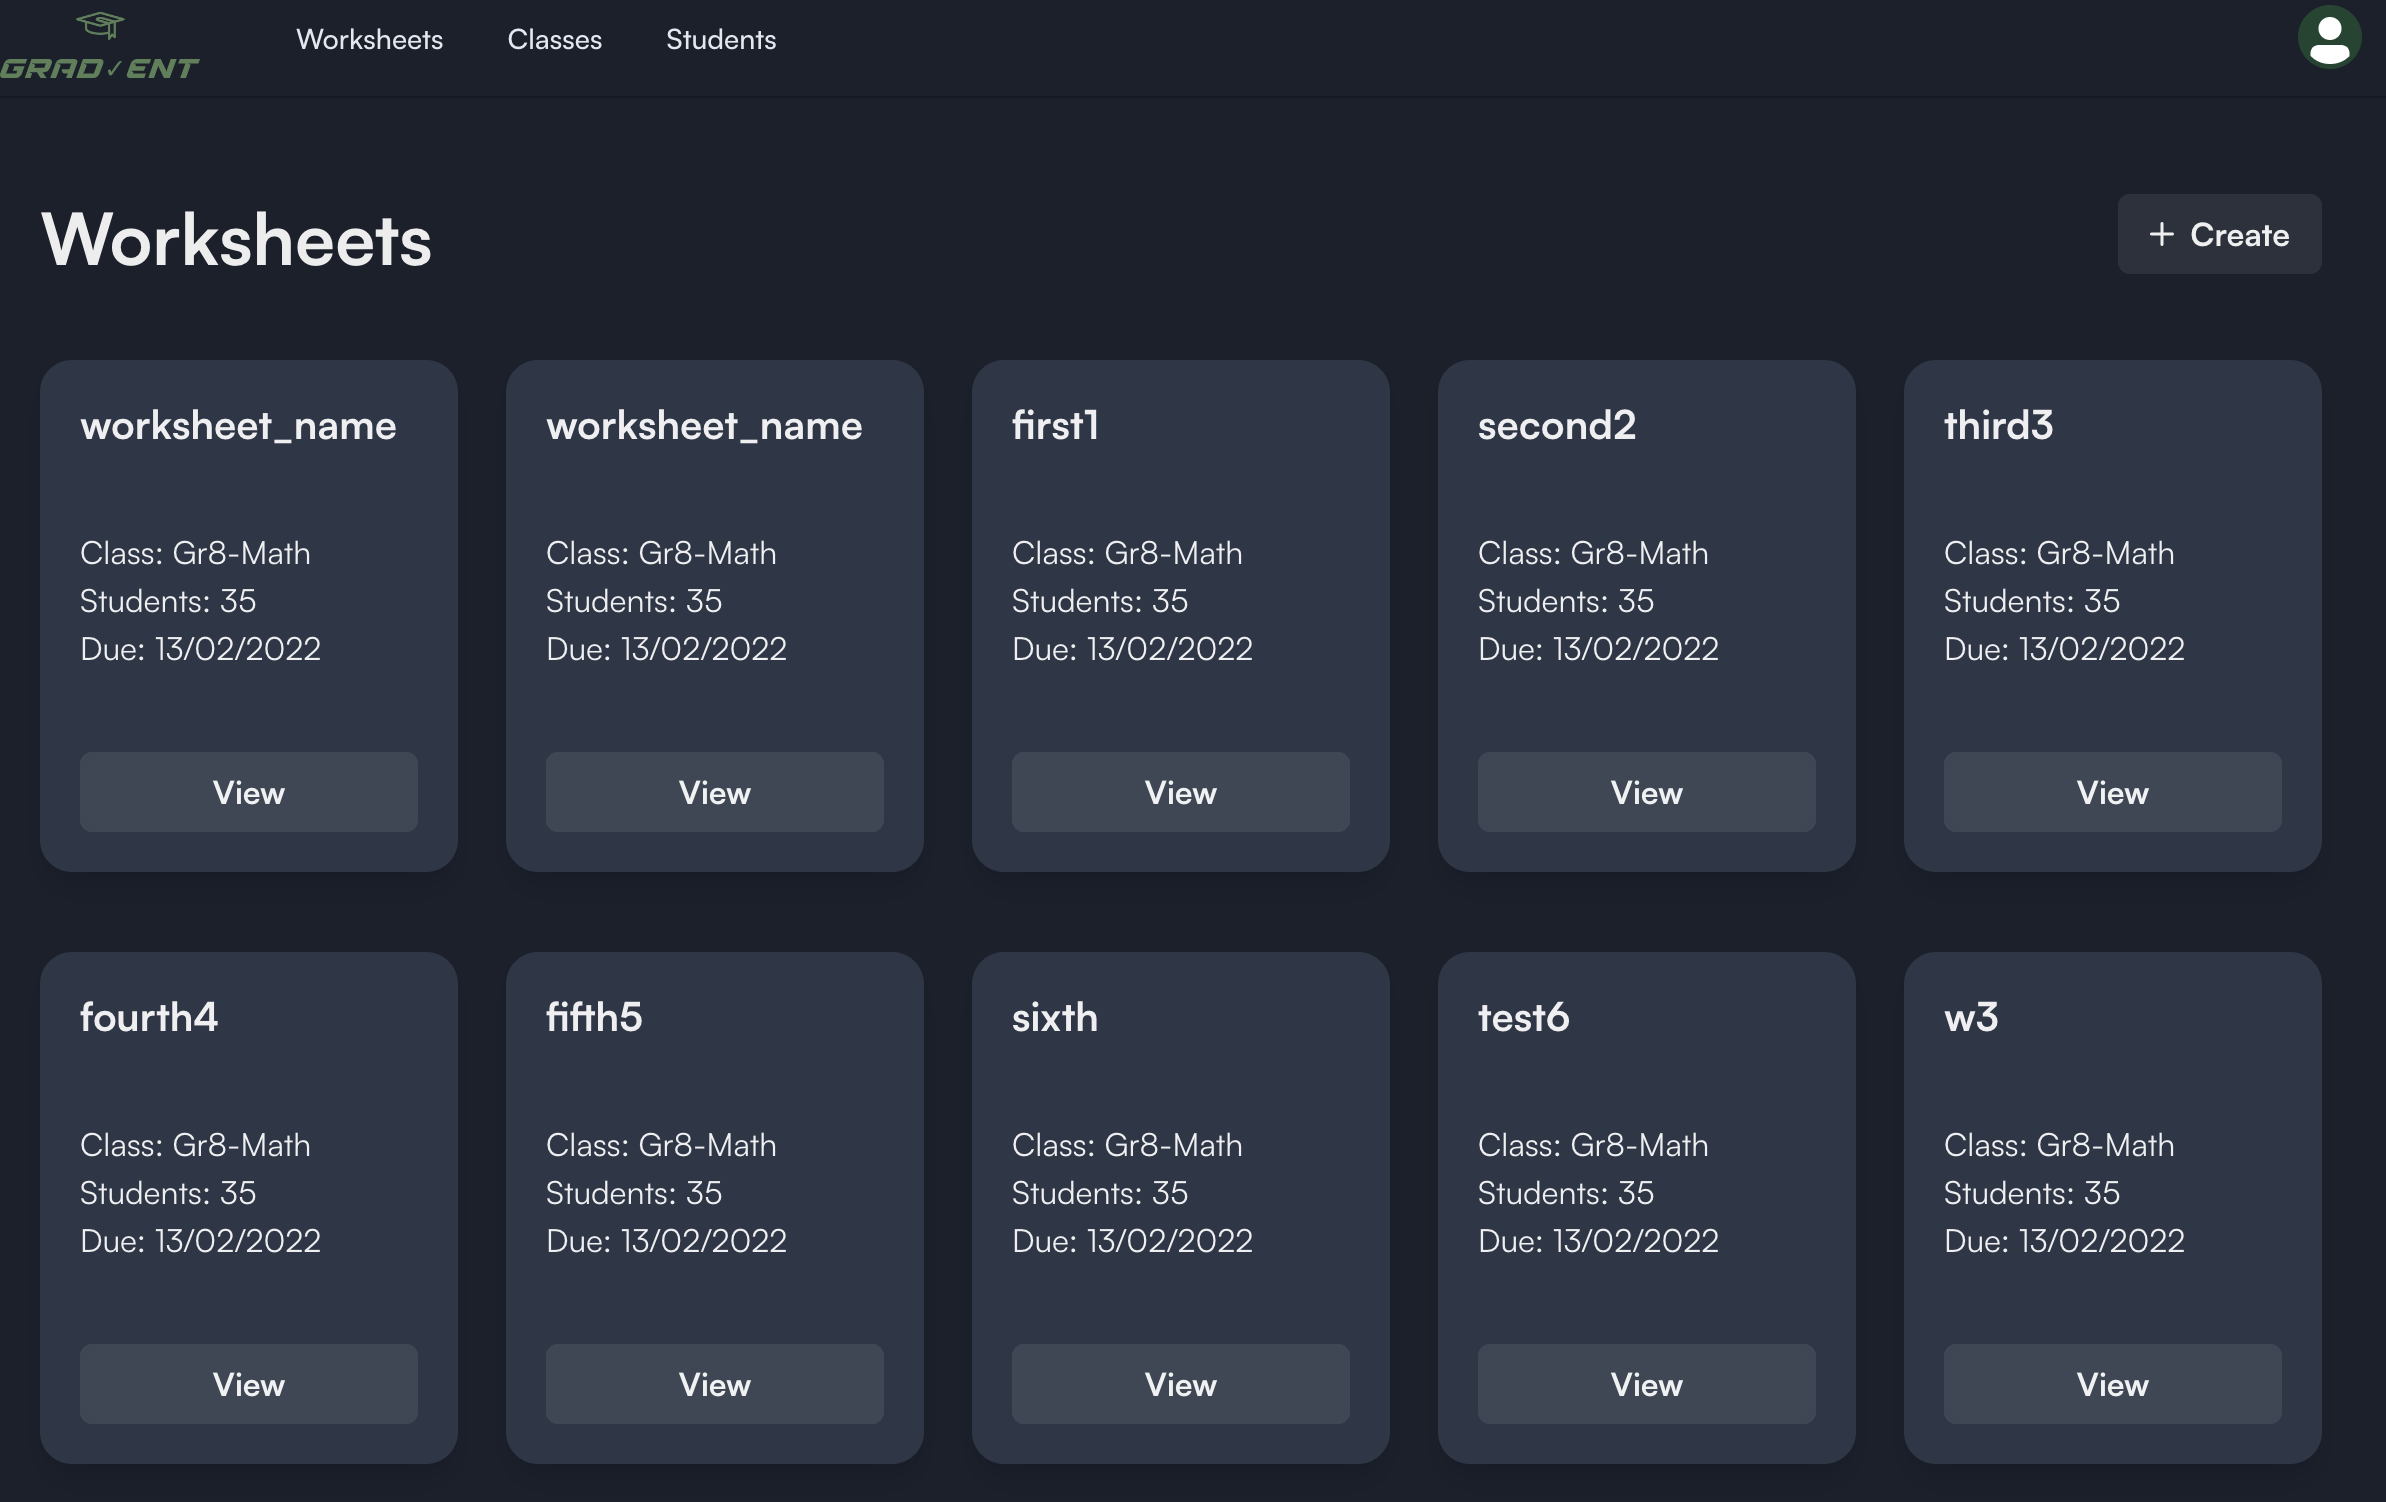The image size is (2386, 1502).
Task: View the first1 worksheet
Action: (x=1180, y=792)
